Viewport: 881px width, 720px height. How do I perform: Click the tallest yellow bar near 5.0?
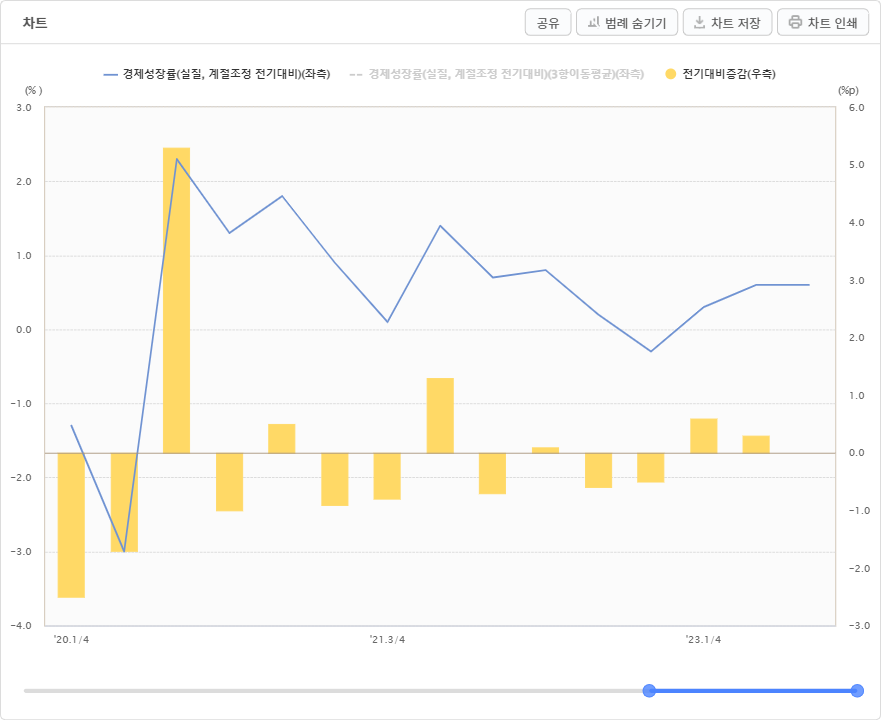[x=176, y=300]
